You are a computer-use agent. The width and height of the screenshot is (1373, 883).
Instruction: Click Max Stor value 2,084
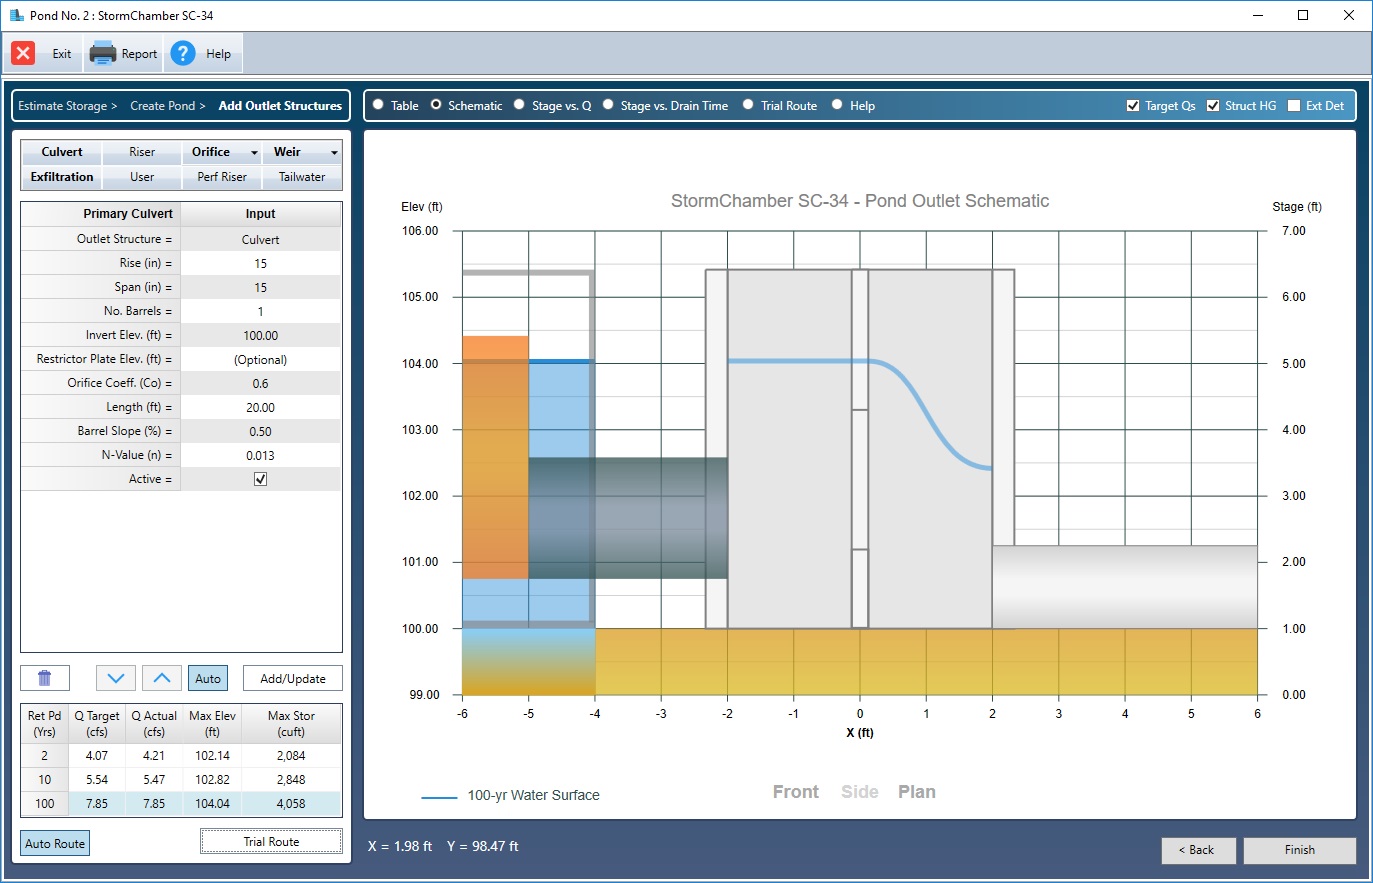pos(291,756)
